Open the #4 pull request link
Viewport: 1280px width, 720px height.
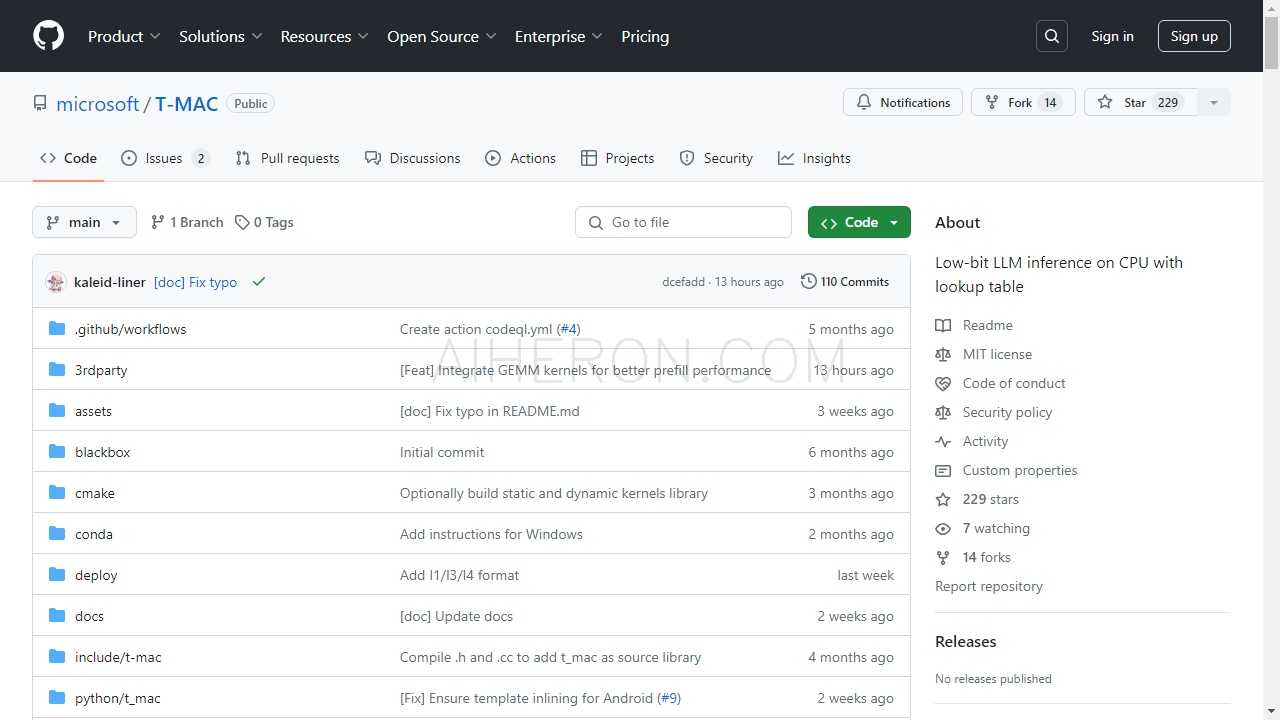(568, 329)
